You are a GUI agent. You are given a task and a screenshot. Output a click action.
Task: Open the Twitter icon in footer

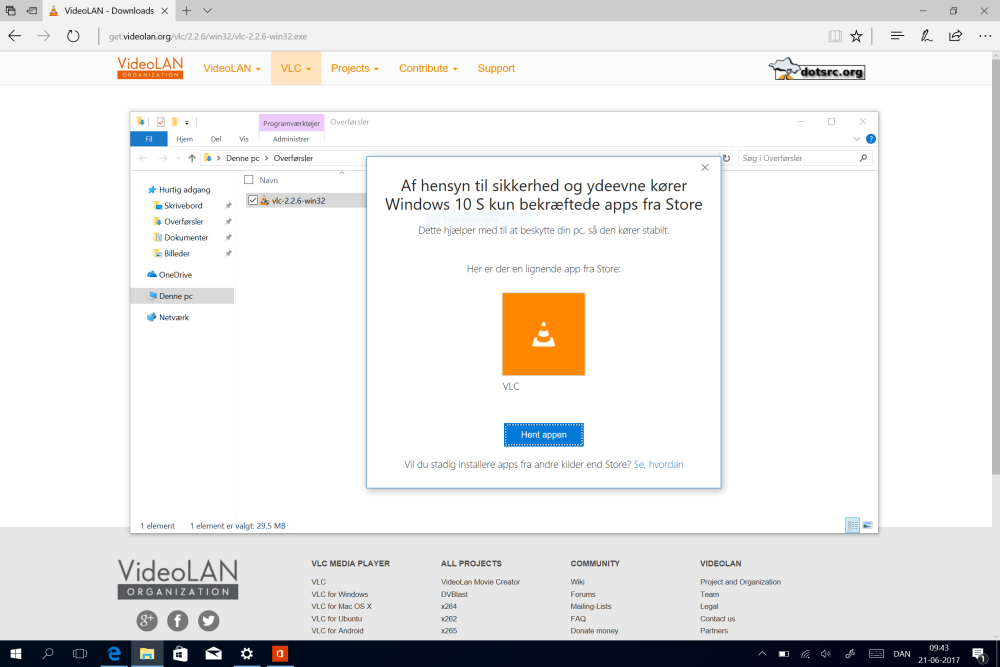coord(208,621)
